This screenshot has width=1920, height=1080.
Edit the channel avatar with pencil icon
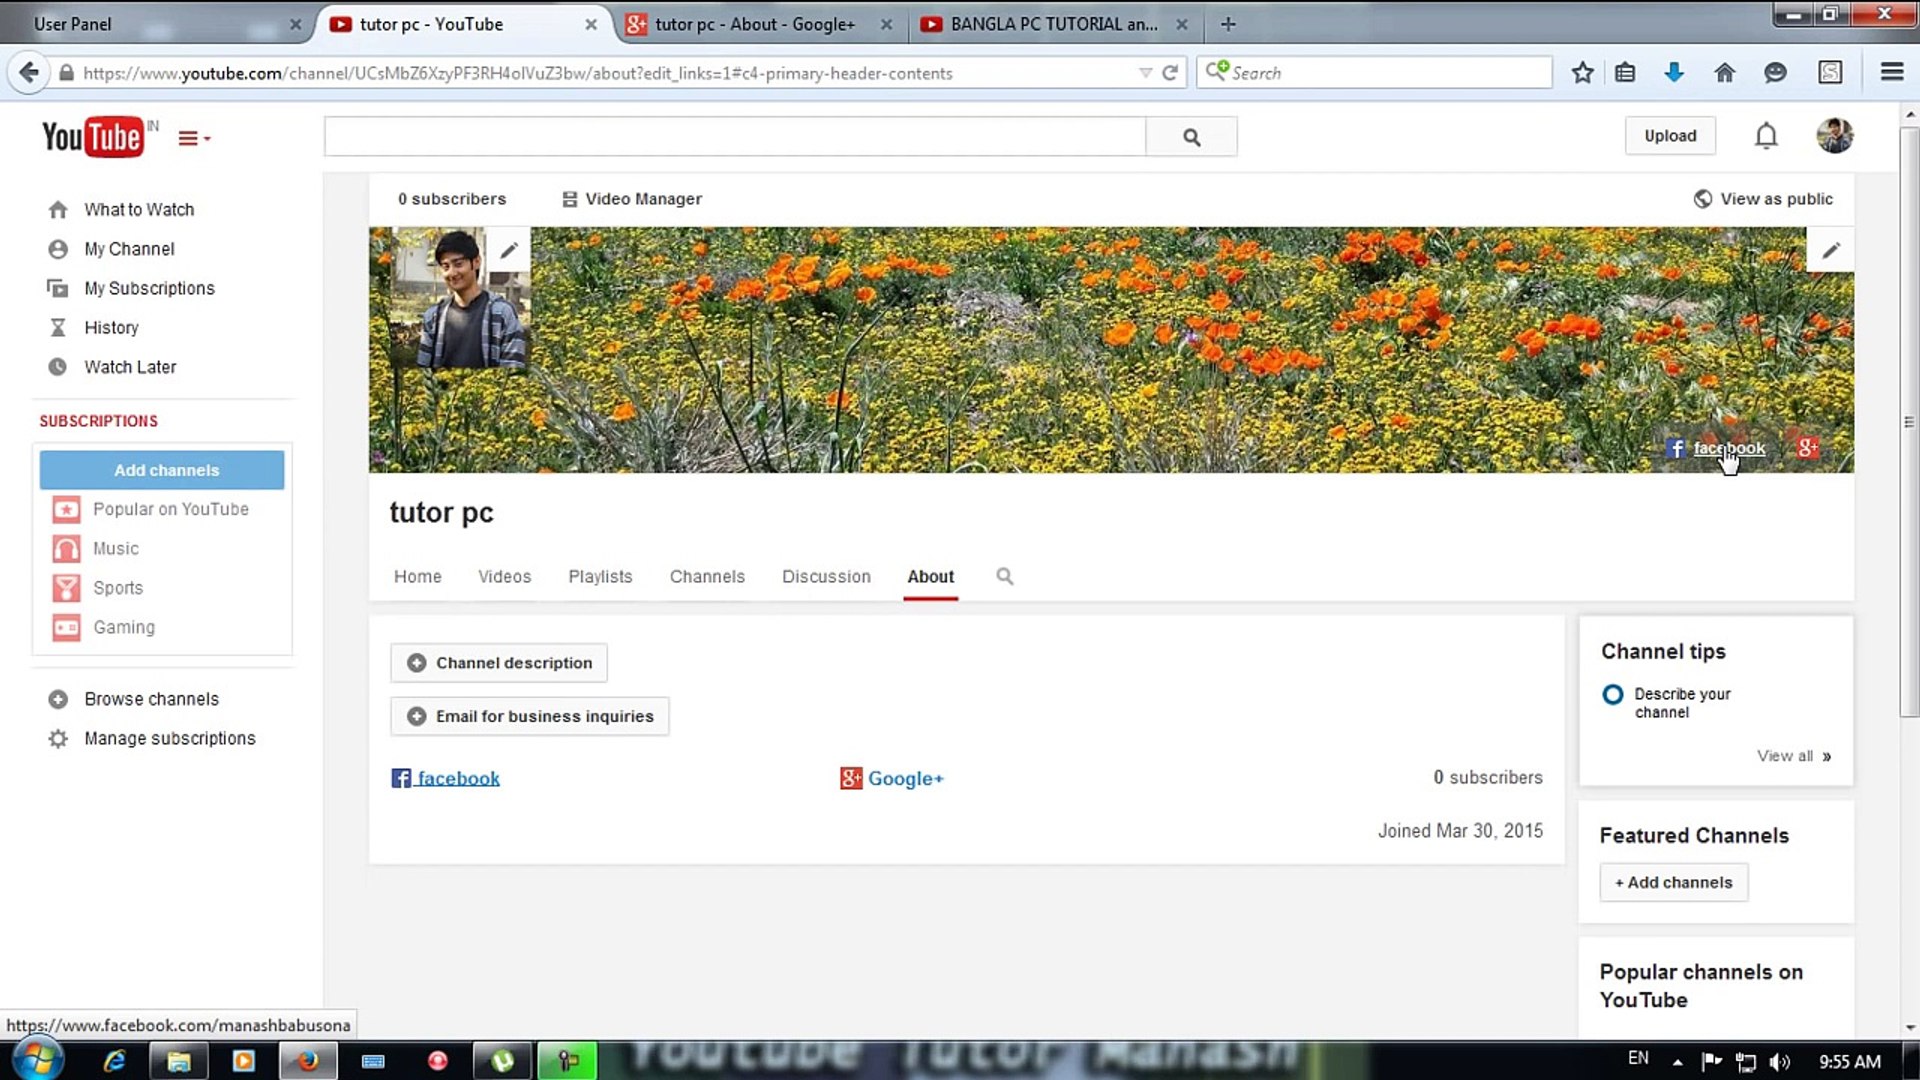pyautogui.click(x=510, y=248)
